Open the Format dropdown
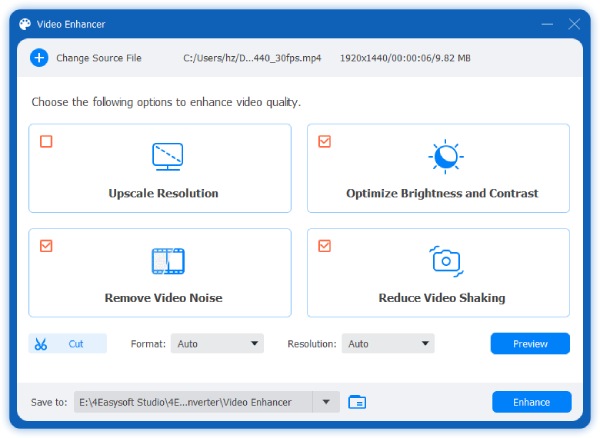 (x=217, y=344)
